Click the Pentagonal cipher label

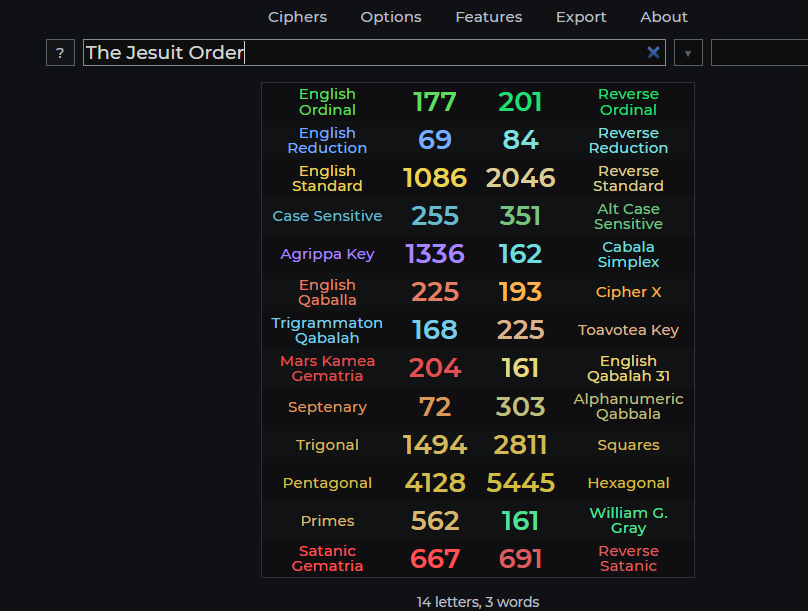coord(327,483)
